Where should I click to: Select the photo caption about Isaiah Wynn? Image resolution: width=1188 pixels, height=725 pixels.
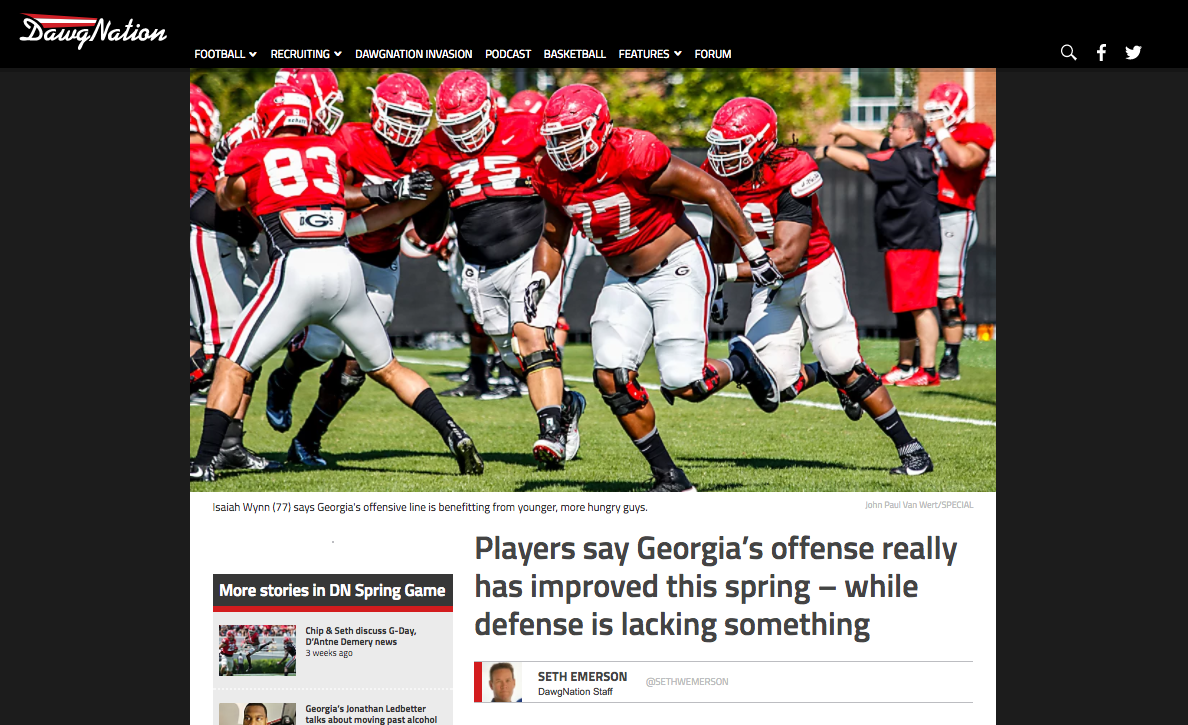[430, 508]
